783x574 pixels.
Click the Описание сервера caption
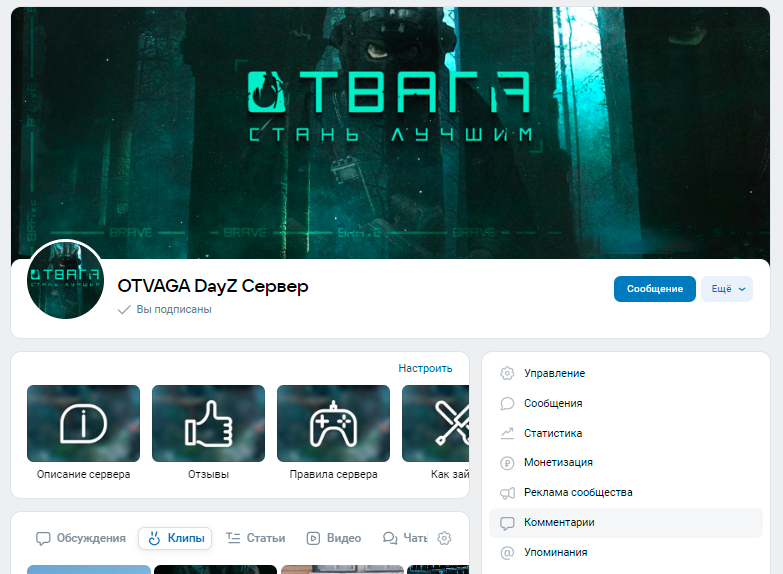83,475
